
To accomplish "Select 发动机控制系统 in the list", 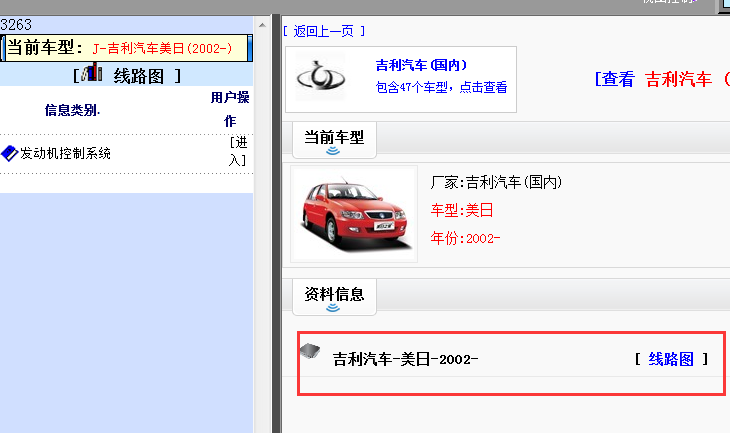I will pyautogui.click(x=65, y=153).
